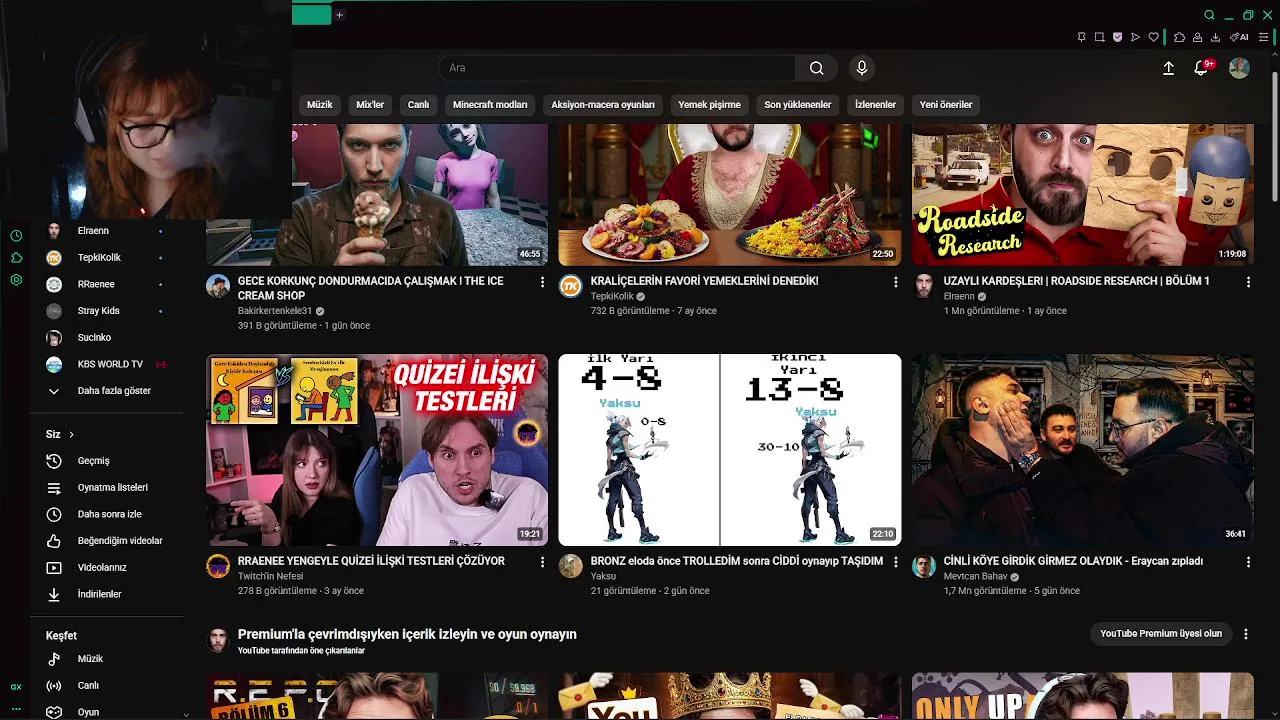Click the browser pinboards pin icon

[x=1081, y=37]
